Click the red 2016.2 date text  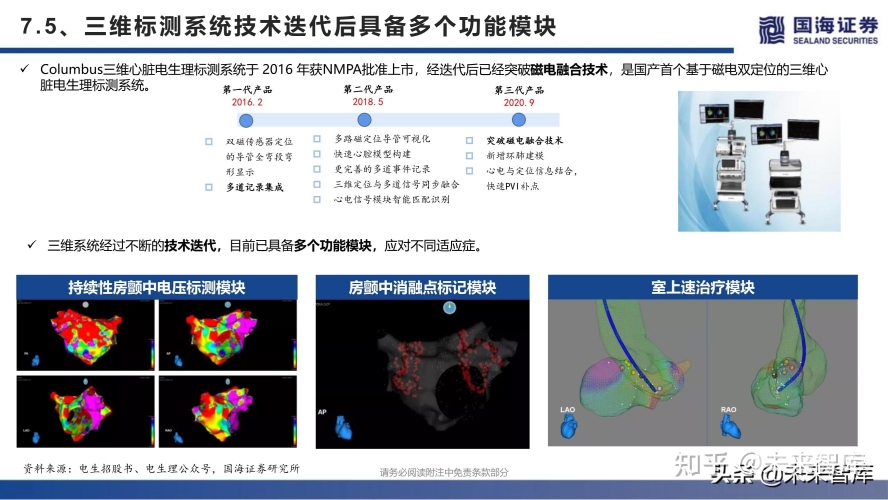pyautogui.click(x=247, y=102)
